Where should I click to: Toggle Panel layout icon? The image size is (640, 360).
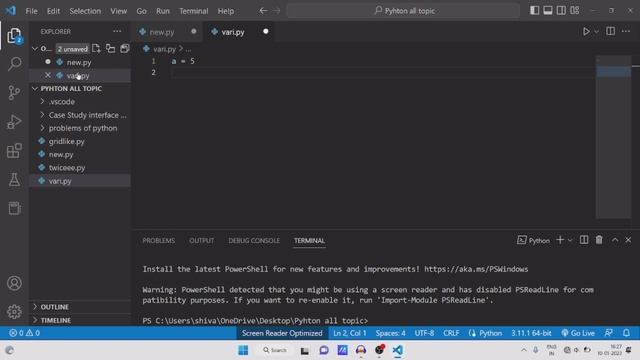pyautogui.click(x=548, y=11)
